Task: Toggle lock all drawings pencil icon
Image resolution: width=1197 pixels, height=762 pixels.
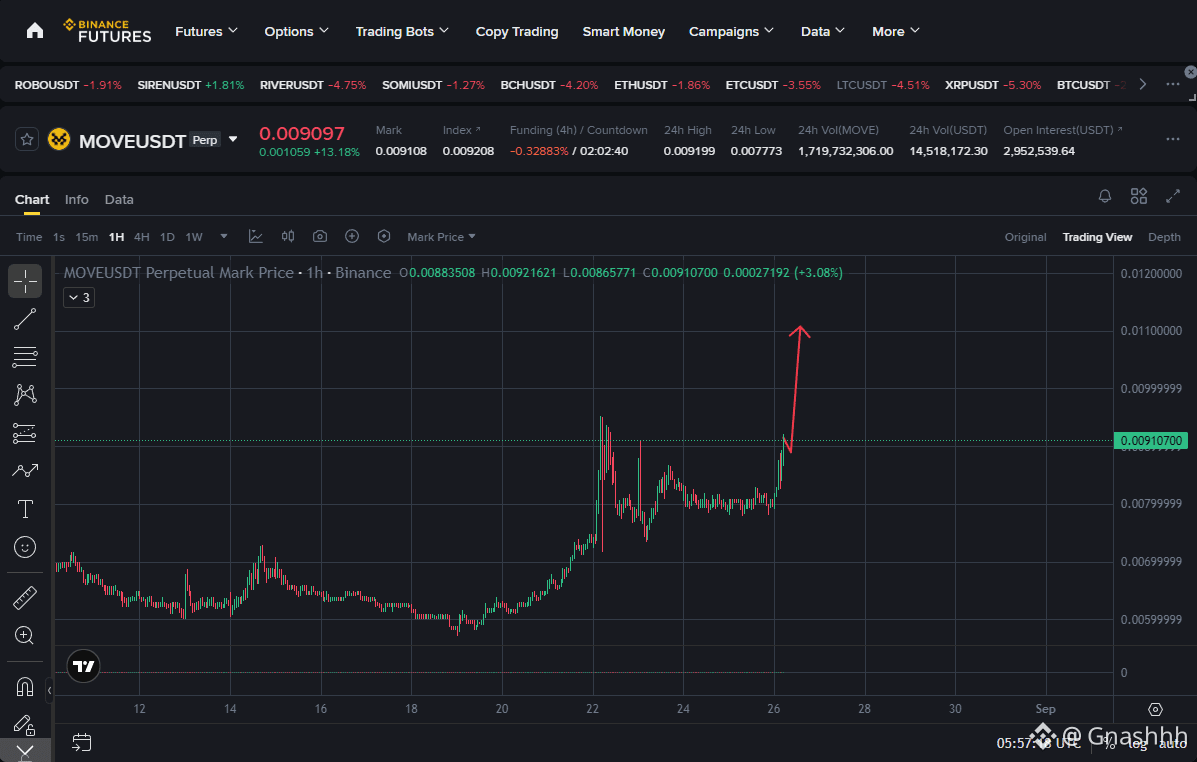Action: [25, 724]
